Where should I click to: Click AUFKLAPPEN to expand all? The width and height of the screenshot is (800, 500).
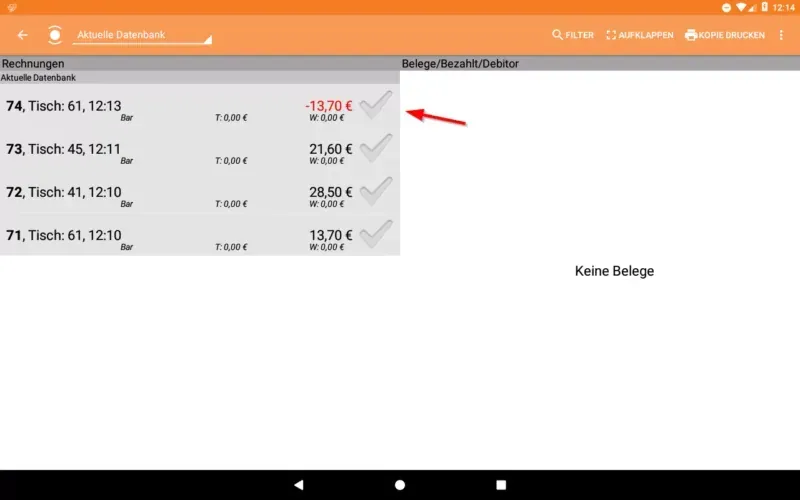[640, 35]
